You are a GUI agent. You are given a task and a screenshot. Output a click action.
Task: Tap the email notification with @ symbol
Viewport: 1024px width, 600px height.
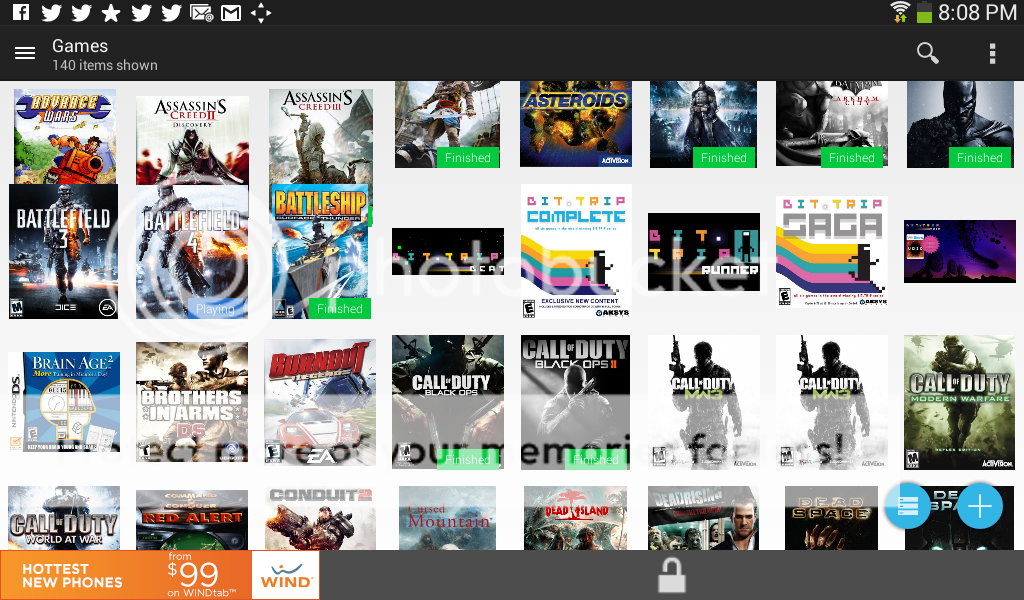click(x=201, y=12)
